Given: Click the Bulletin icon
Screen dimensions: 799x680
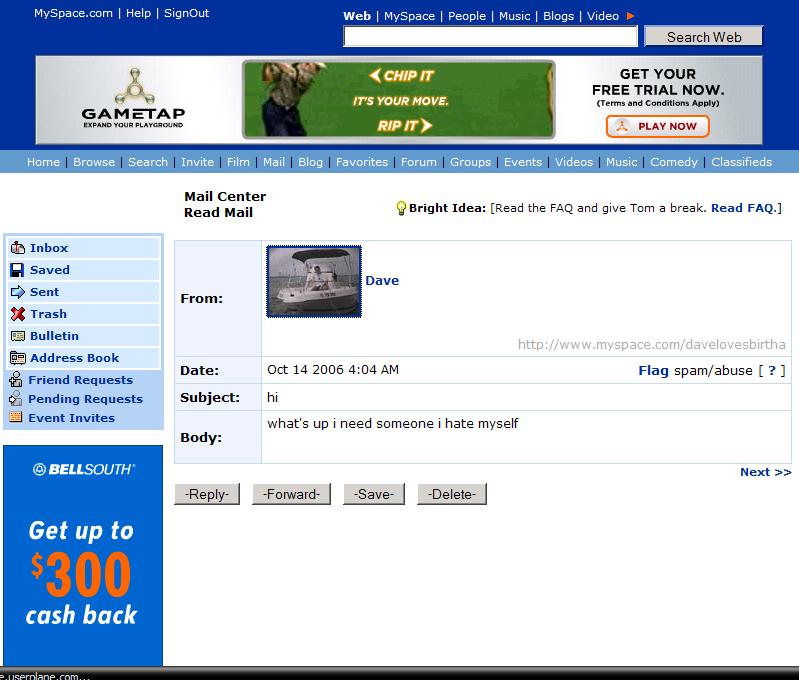Looking at the screenshot, I should coord(17,336).
